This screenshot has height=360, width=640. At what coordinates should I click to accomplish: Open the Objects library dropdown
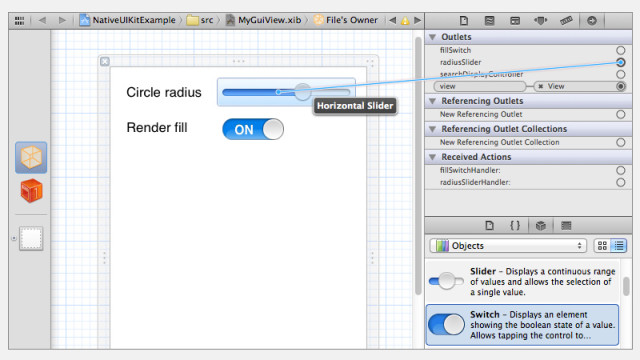[x=508, y=246]
